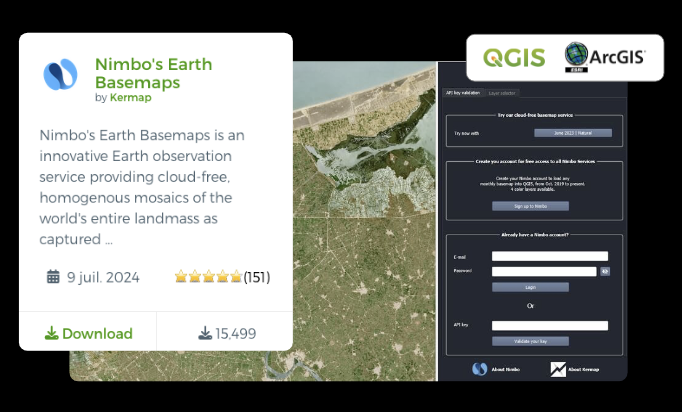Open the Kermap author link
The width and height of the screenshot is (682, 412).
(x=130, y=97)
